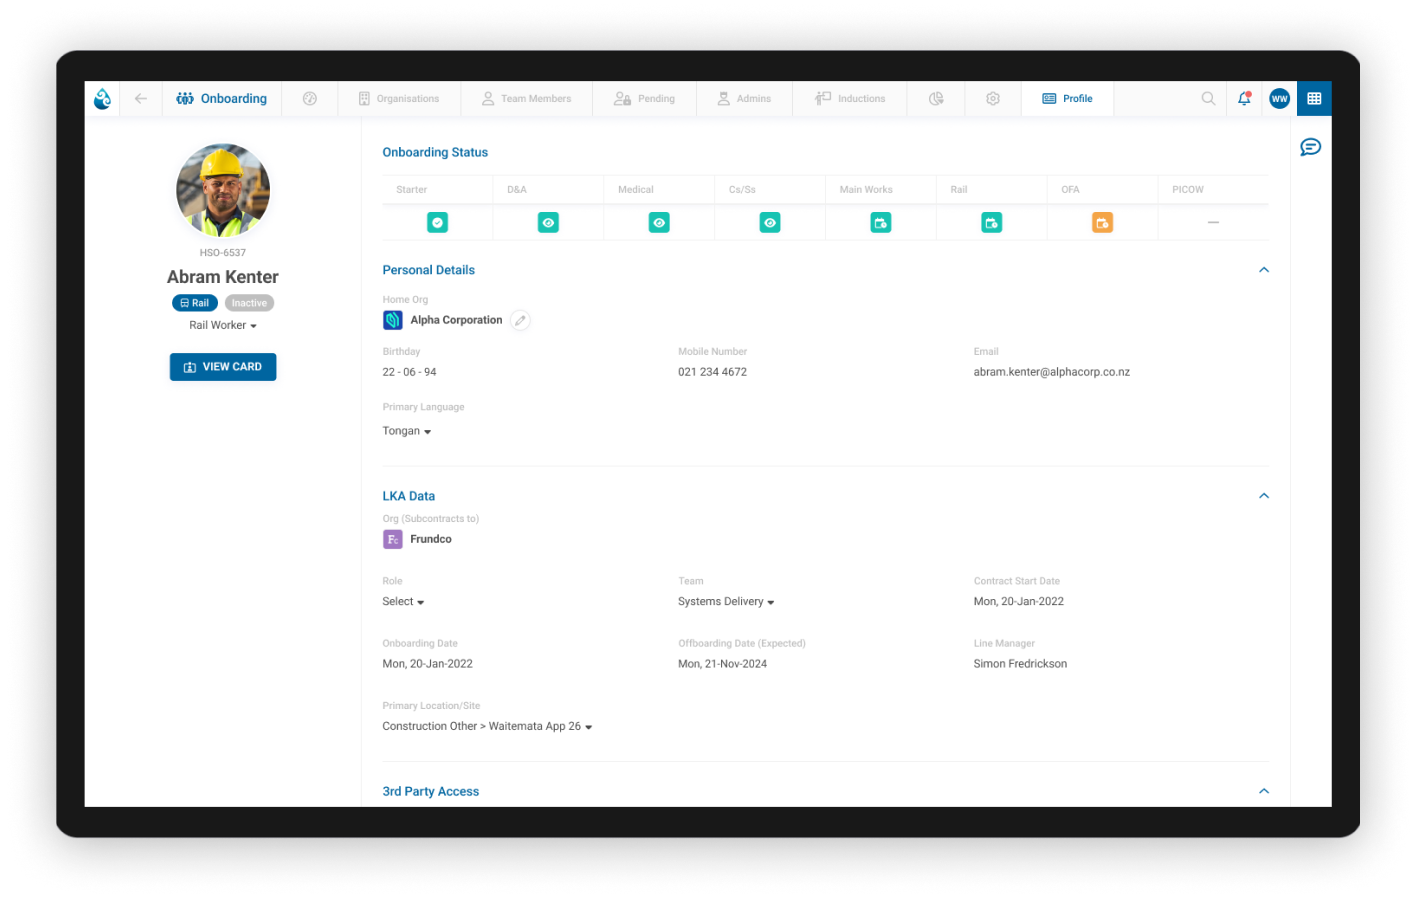Open the grid apps menu icon
Viewport: 1414px width, 898px height.
(1314, 99)
